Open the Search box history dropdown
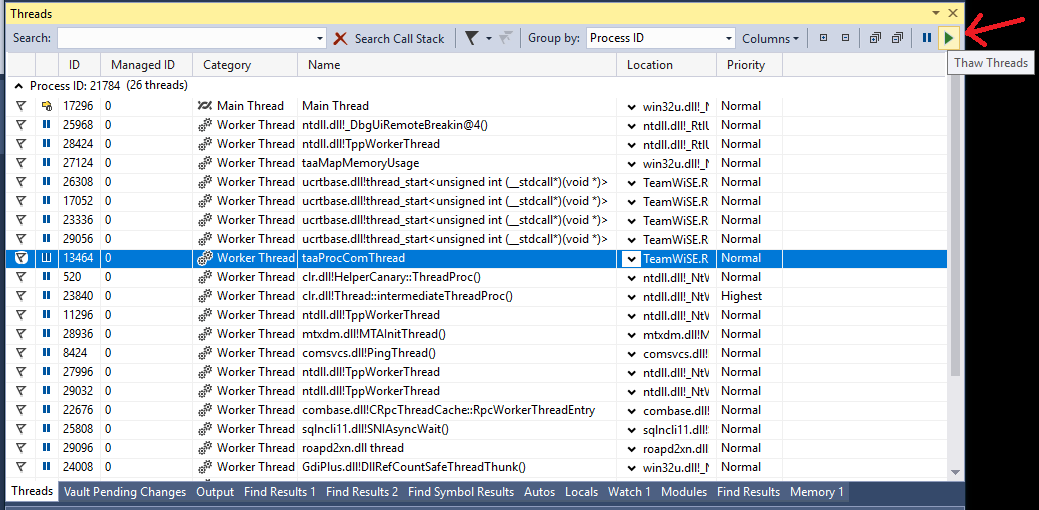This screenshot has width=1039, height=510. pos(320,38)
